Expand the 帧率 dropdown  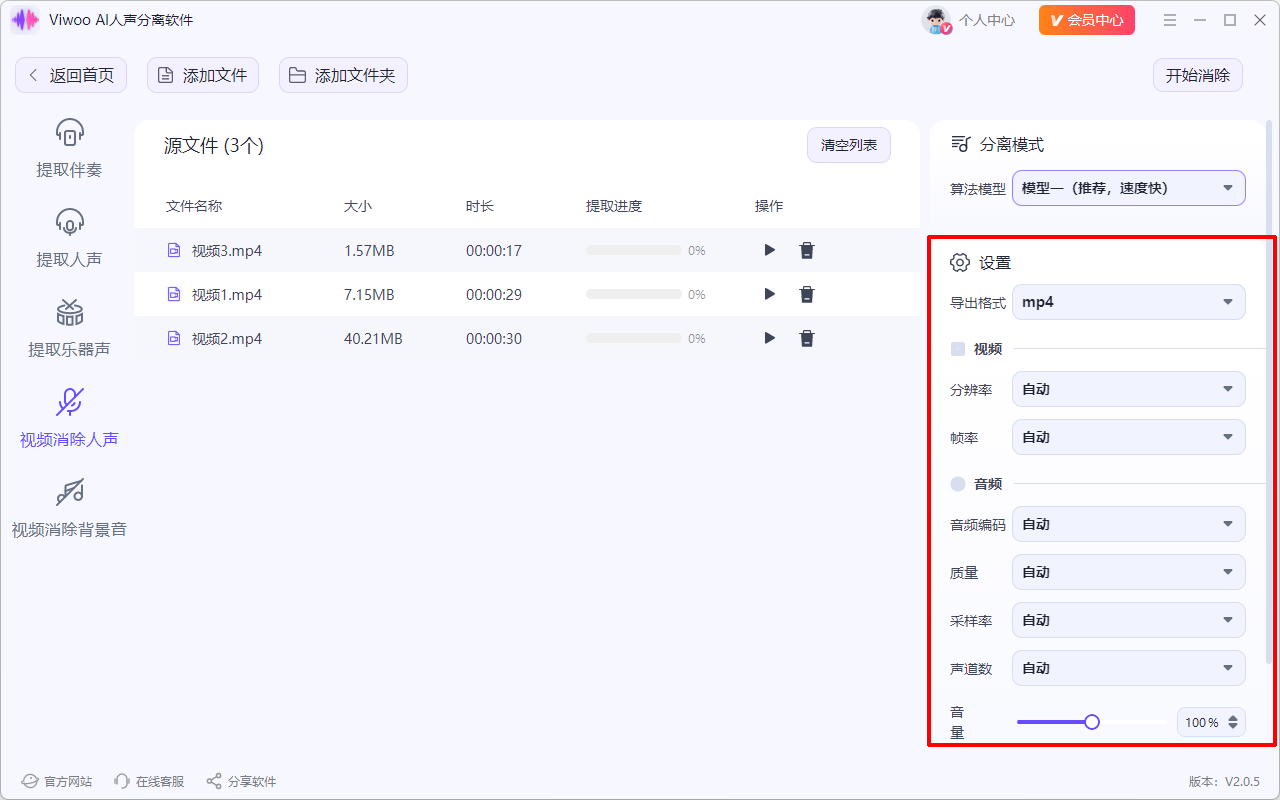point(1129,437)
